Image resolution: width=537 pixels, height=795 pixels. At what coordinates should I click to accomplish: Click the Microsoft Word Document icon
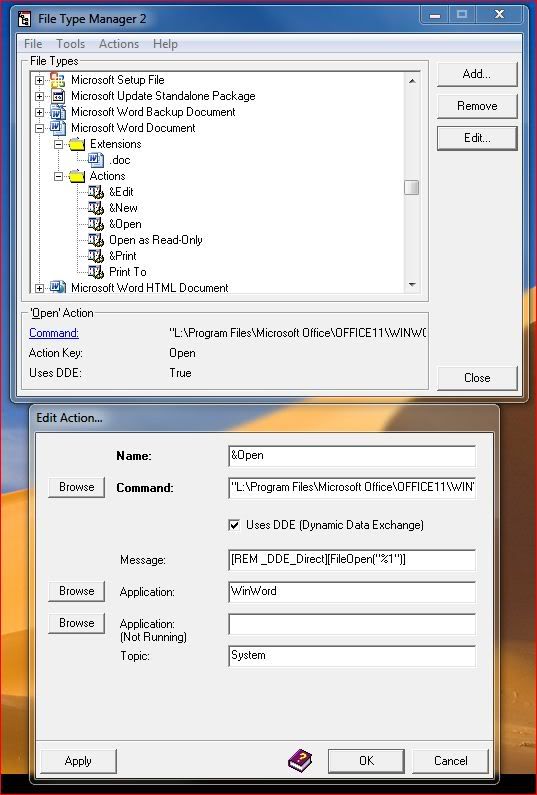coord(58,128)
